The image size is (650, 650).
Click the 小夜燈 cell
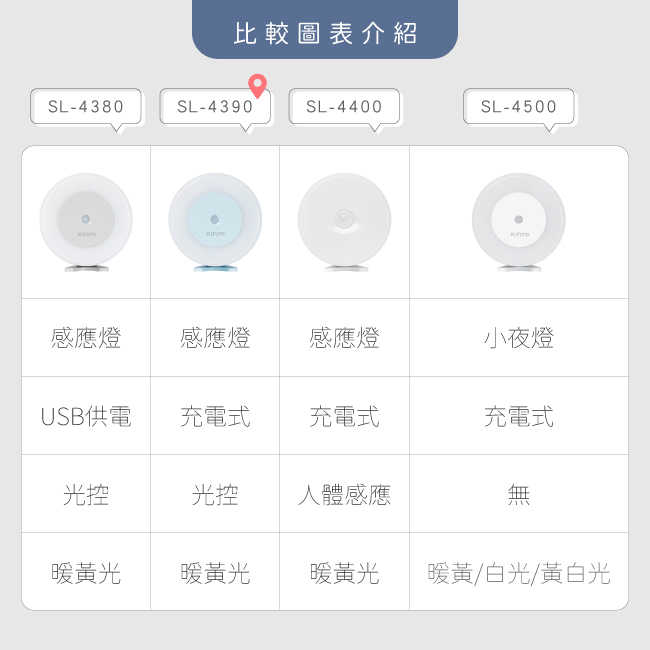(518, 338)
